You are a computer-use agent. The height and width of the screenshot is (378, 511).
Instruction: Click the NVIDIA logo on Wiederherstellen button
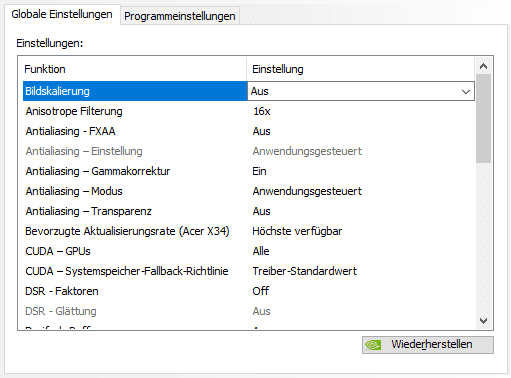(373, 345)
